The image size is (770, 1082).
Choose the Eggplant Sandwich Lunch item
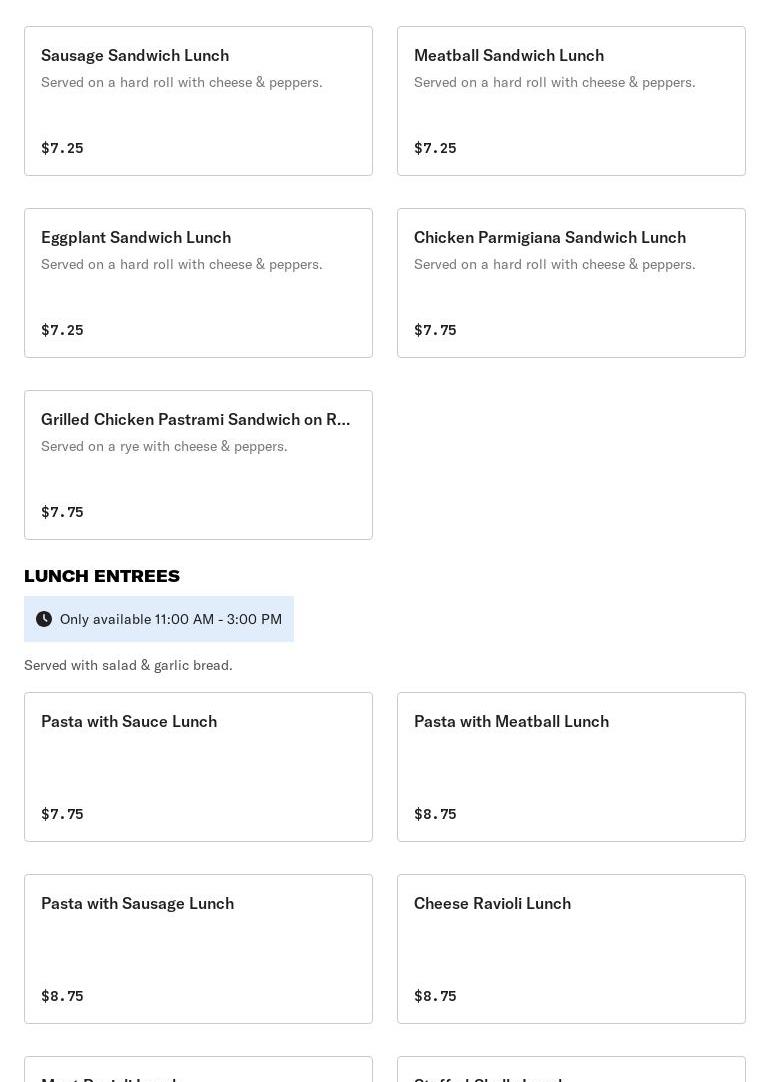tap(198, 283)
